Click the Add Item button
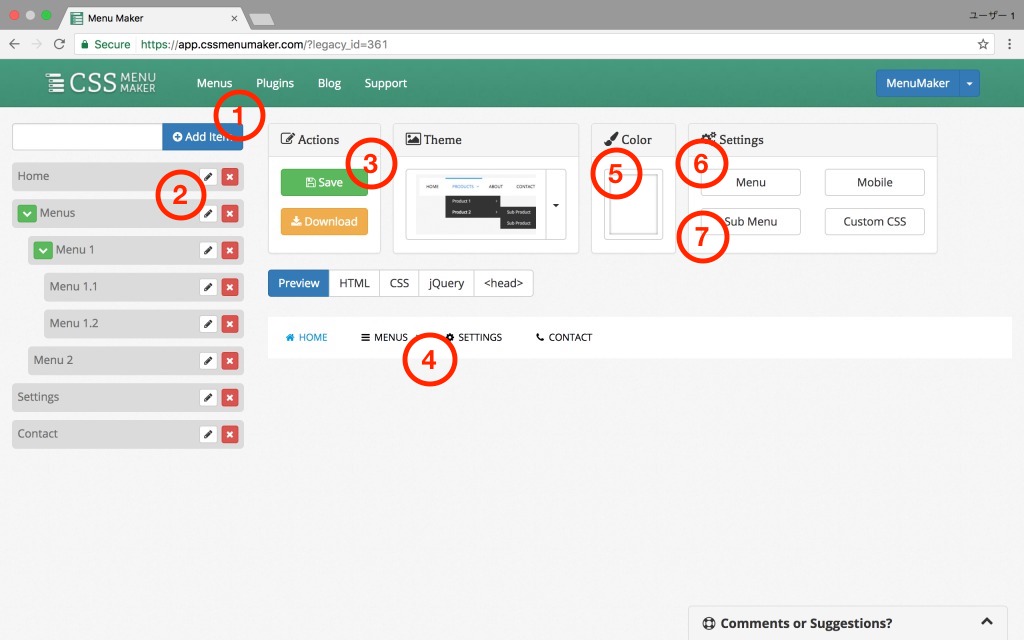Screen dimensions: 1024x640 click(202, 136)
